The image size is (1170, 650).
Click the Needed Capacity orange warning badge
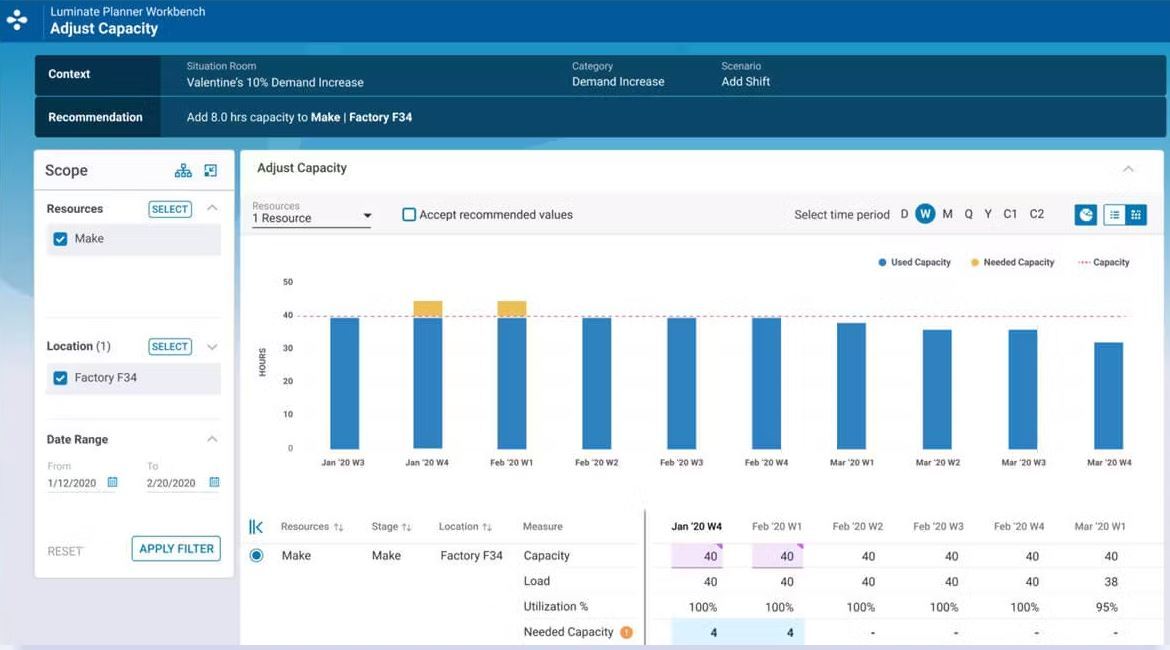tap(626, 632)
